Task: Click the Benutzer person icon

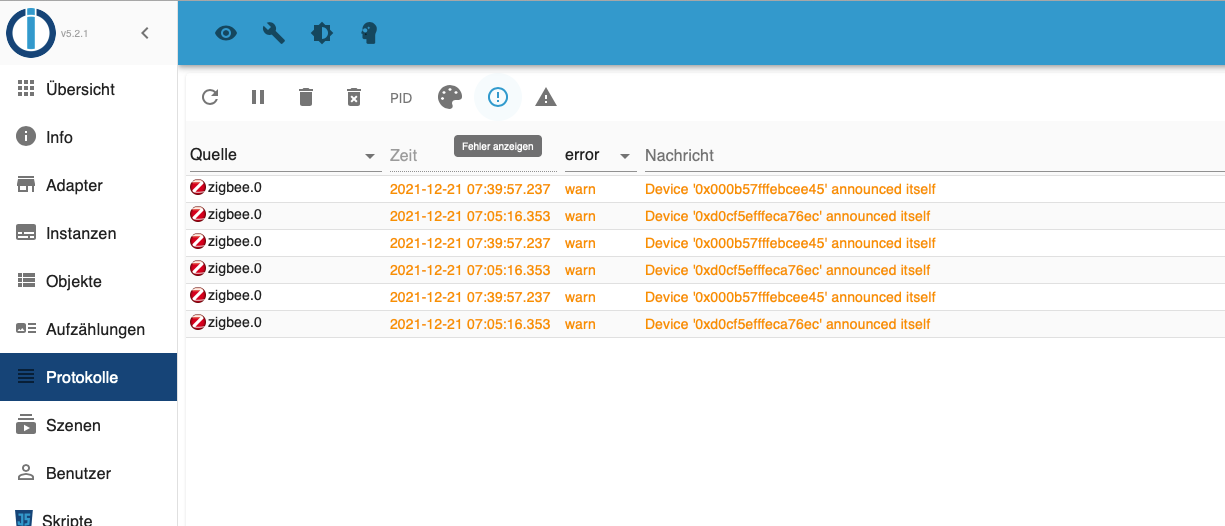Action: tap(26, 473)
